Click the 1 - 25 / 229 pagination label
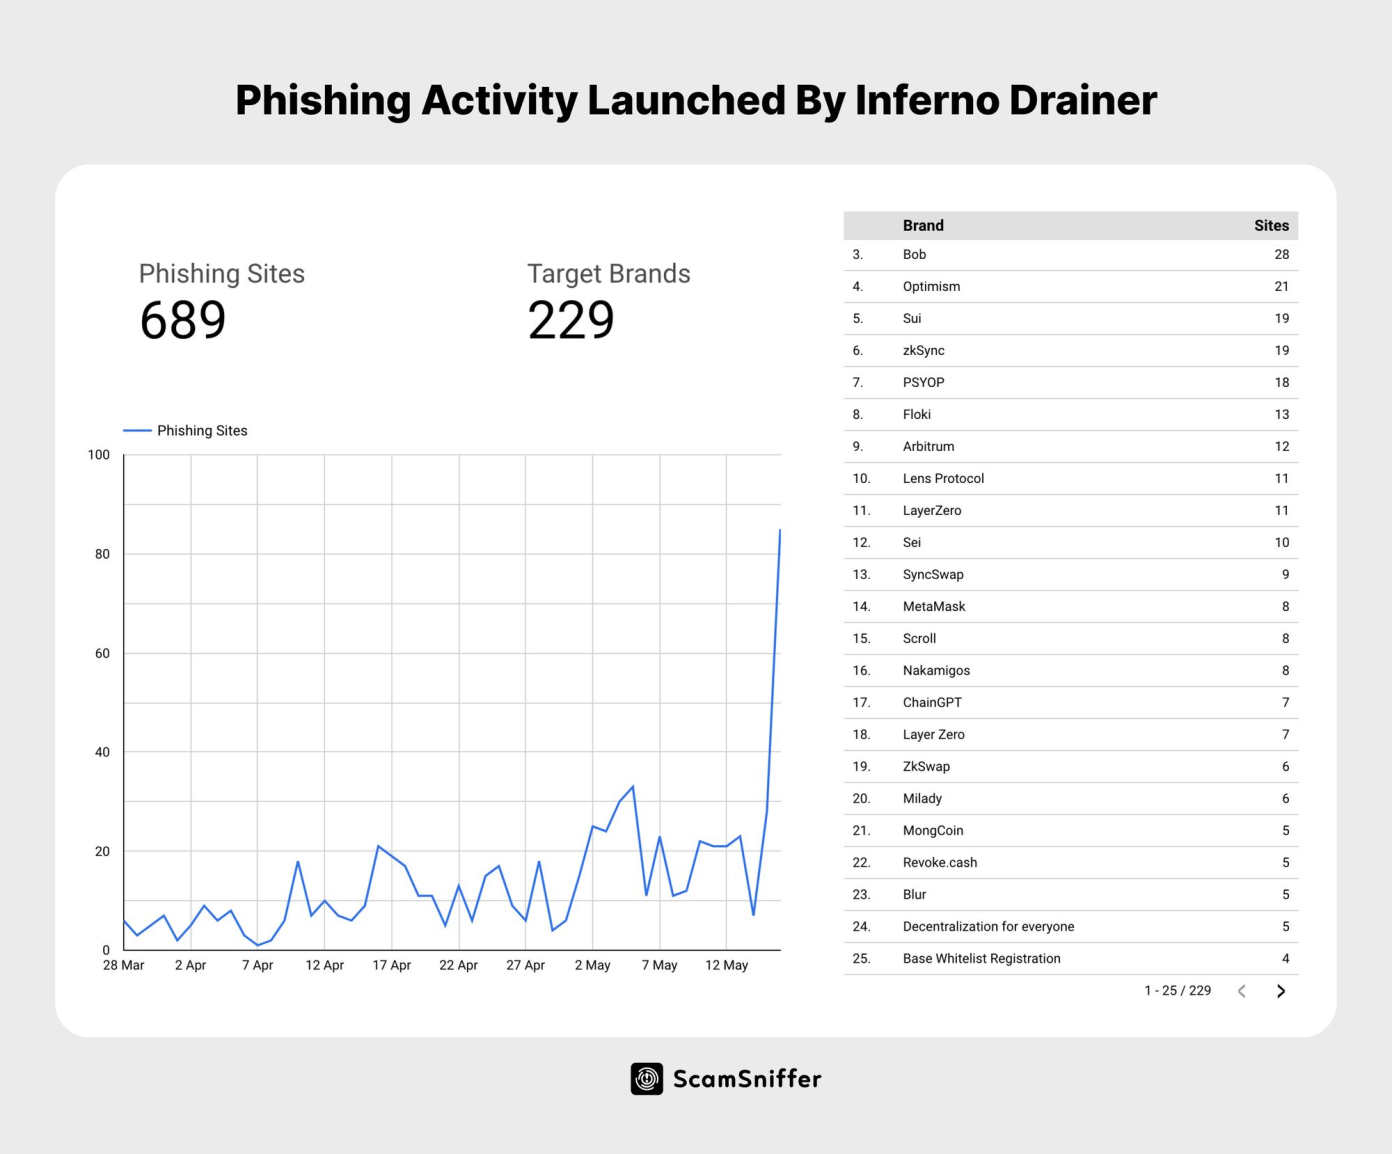Image resolution: width=1392 pixels, height=1154 pixels. (x=1177, y=991)
